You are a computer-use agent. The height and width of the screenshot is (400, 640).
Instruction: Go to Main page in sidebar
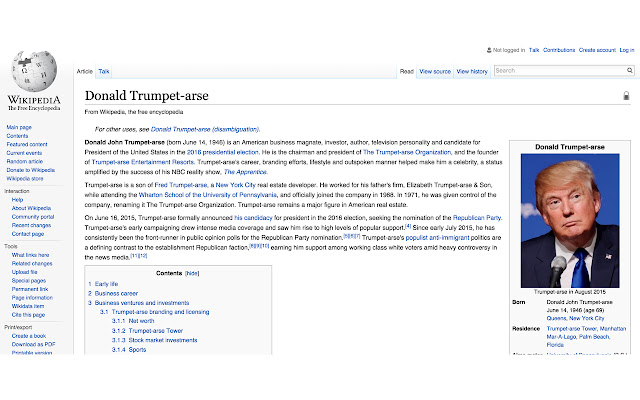(19, 127)
